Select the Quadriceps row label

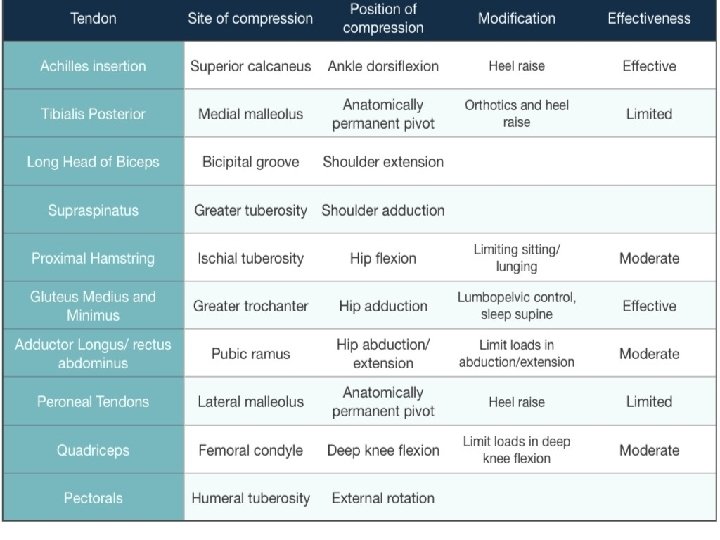[93, 450]
